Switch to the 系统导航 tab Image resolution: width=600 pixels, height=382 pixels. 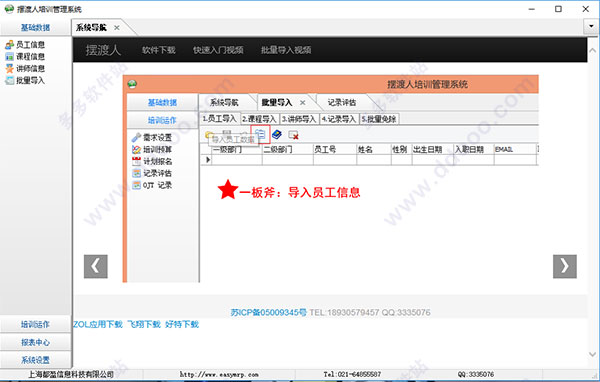(x=91, y=28)
